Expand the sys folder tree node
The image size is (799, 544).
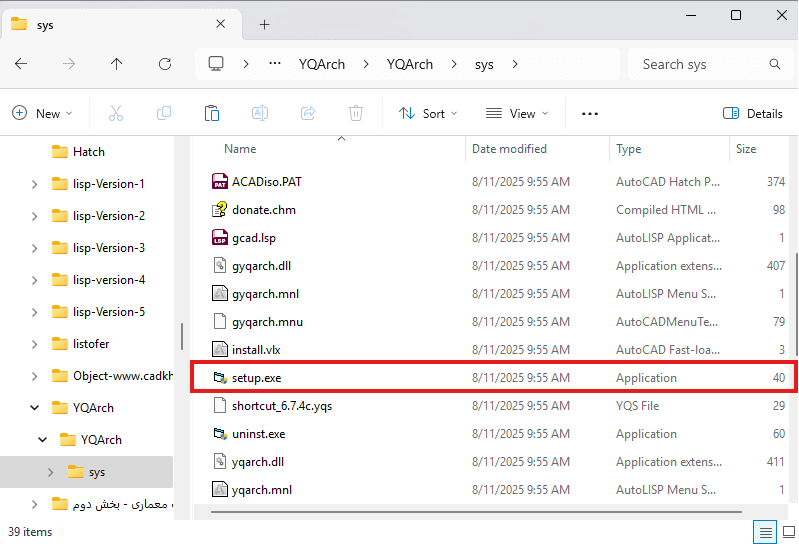50,472
